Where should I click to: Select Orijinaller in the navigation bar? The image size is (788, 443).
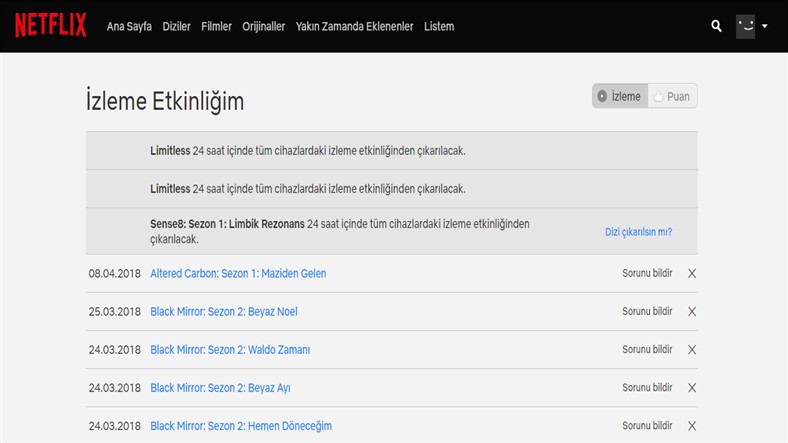[x=263, y=27]
